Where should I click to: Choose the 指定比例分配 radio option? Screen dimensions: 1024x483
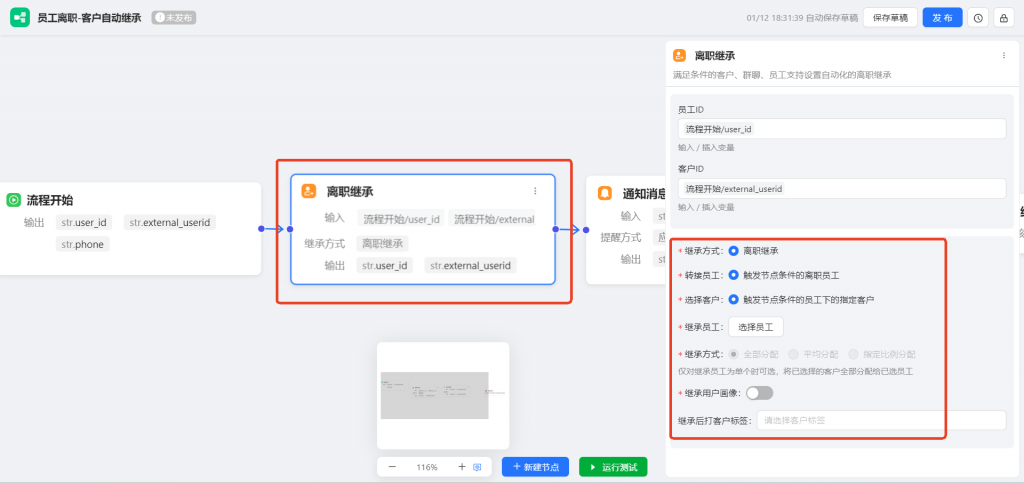854,354
